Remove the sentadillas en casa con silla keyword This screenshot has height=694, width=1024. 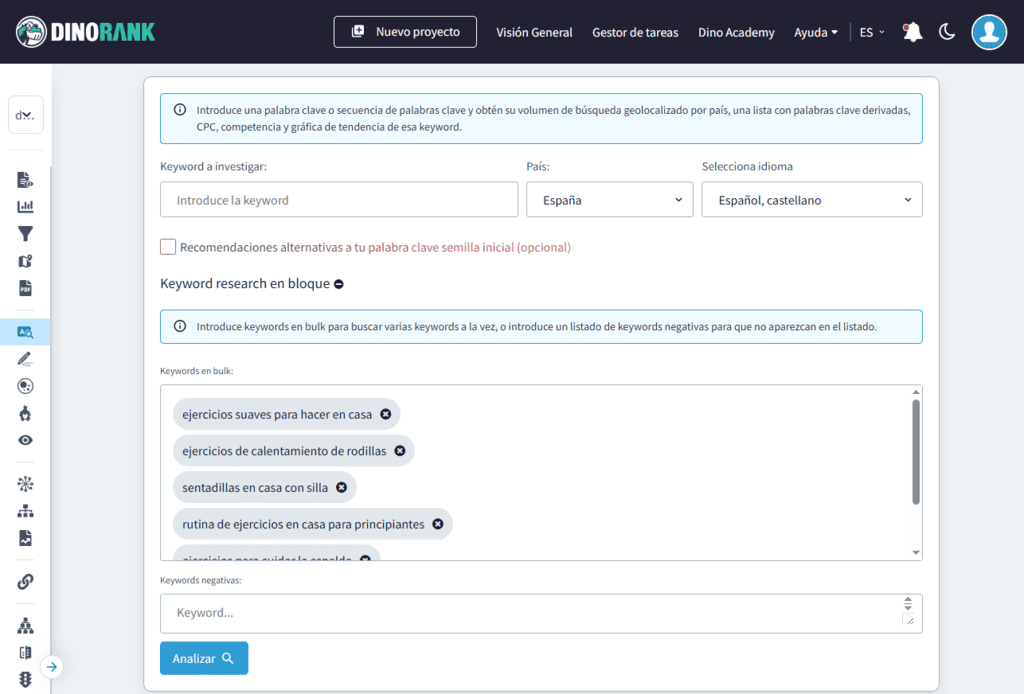point(339,487)
